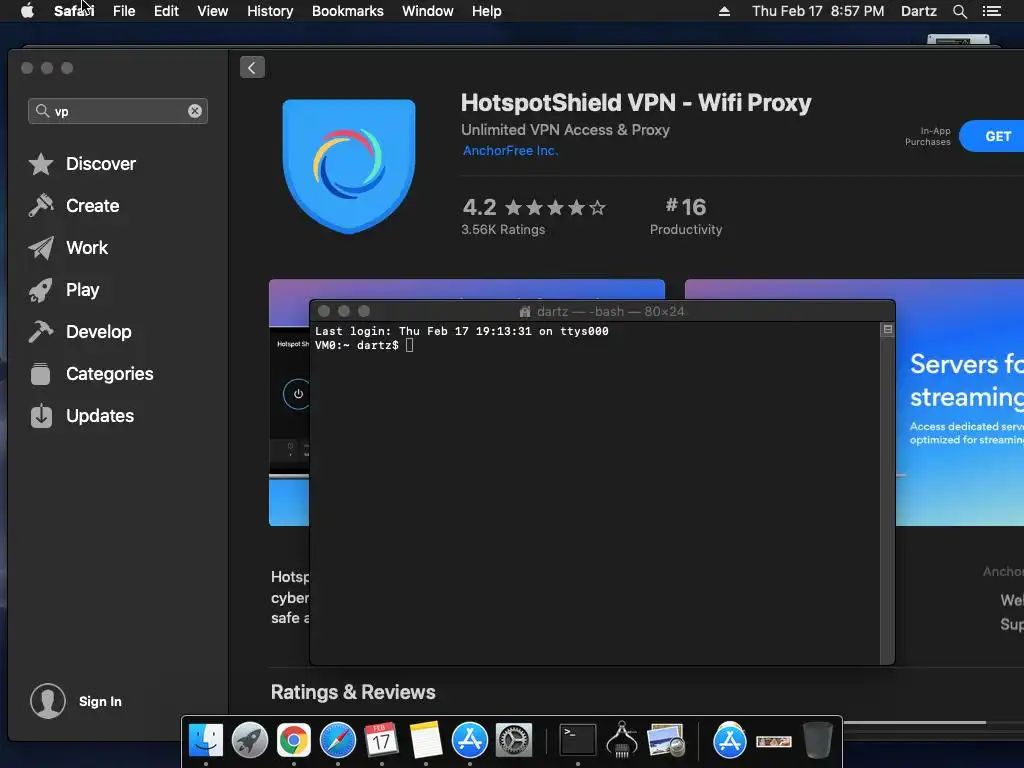Open the Window menu
The image size is (1024, 768).
pos(428,11)
